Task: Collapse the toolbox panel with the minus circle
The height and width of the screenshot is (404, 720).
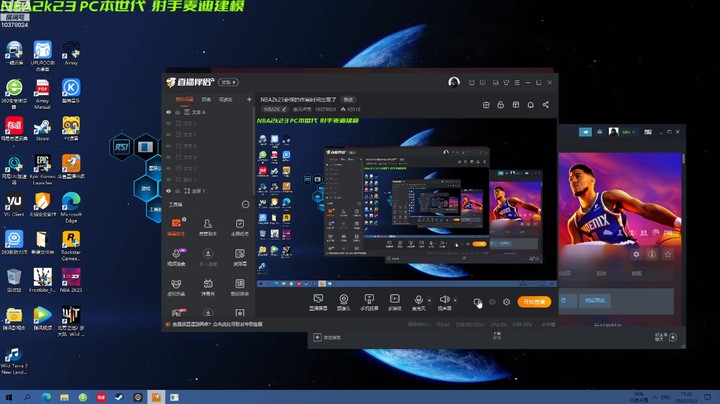Action: [x=246, y=204]
